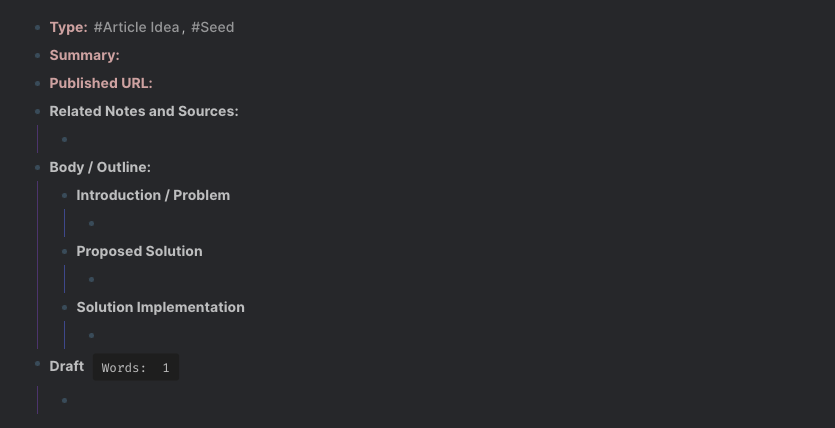Click the Introduction / Problem bullet
835x428 pixels.
click(65, 195)
